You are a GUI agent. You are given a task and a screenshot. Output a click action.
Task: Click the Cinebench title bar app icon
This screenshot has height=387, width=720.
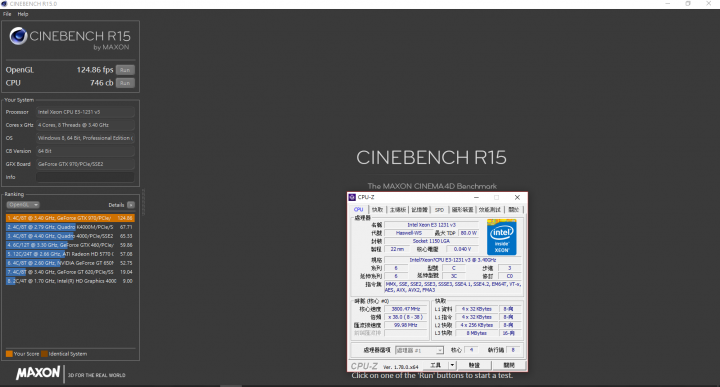[4, 4]
